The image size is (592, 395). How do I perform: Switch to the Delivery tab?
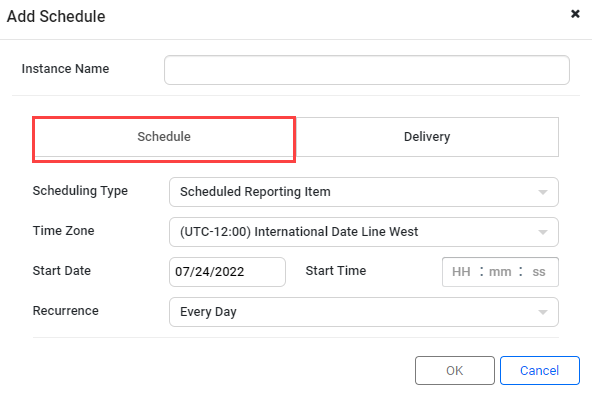click(x=427, y=137)
